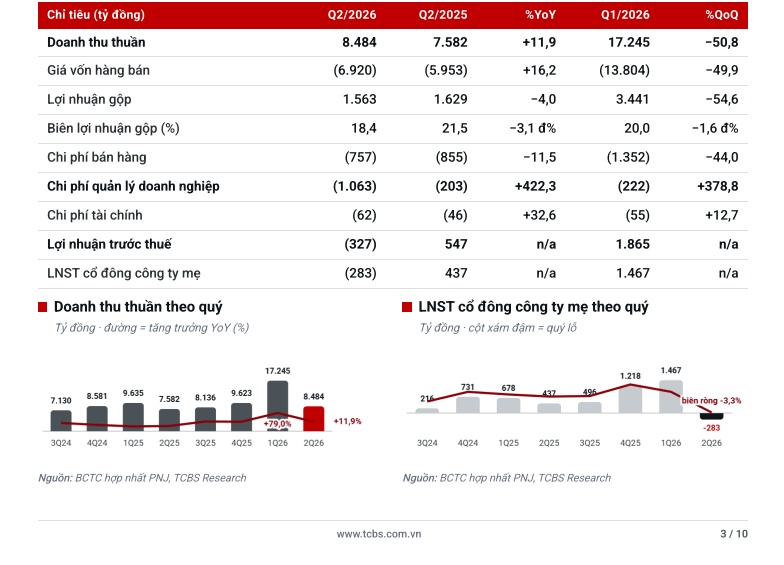This screenshot has width=784, height=565.
Task: Click the 4Q24 profit bar labeled 731
Action: 468,405
